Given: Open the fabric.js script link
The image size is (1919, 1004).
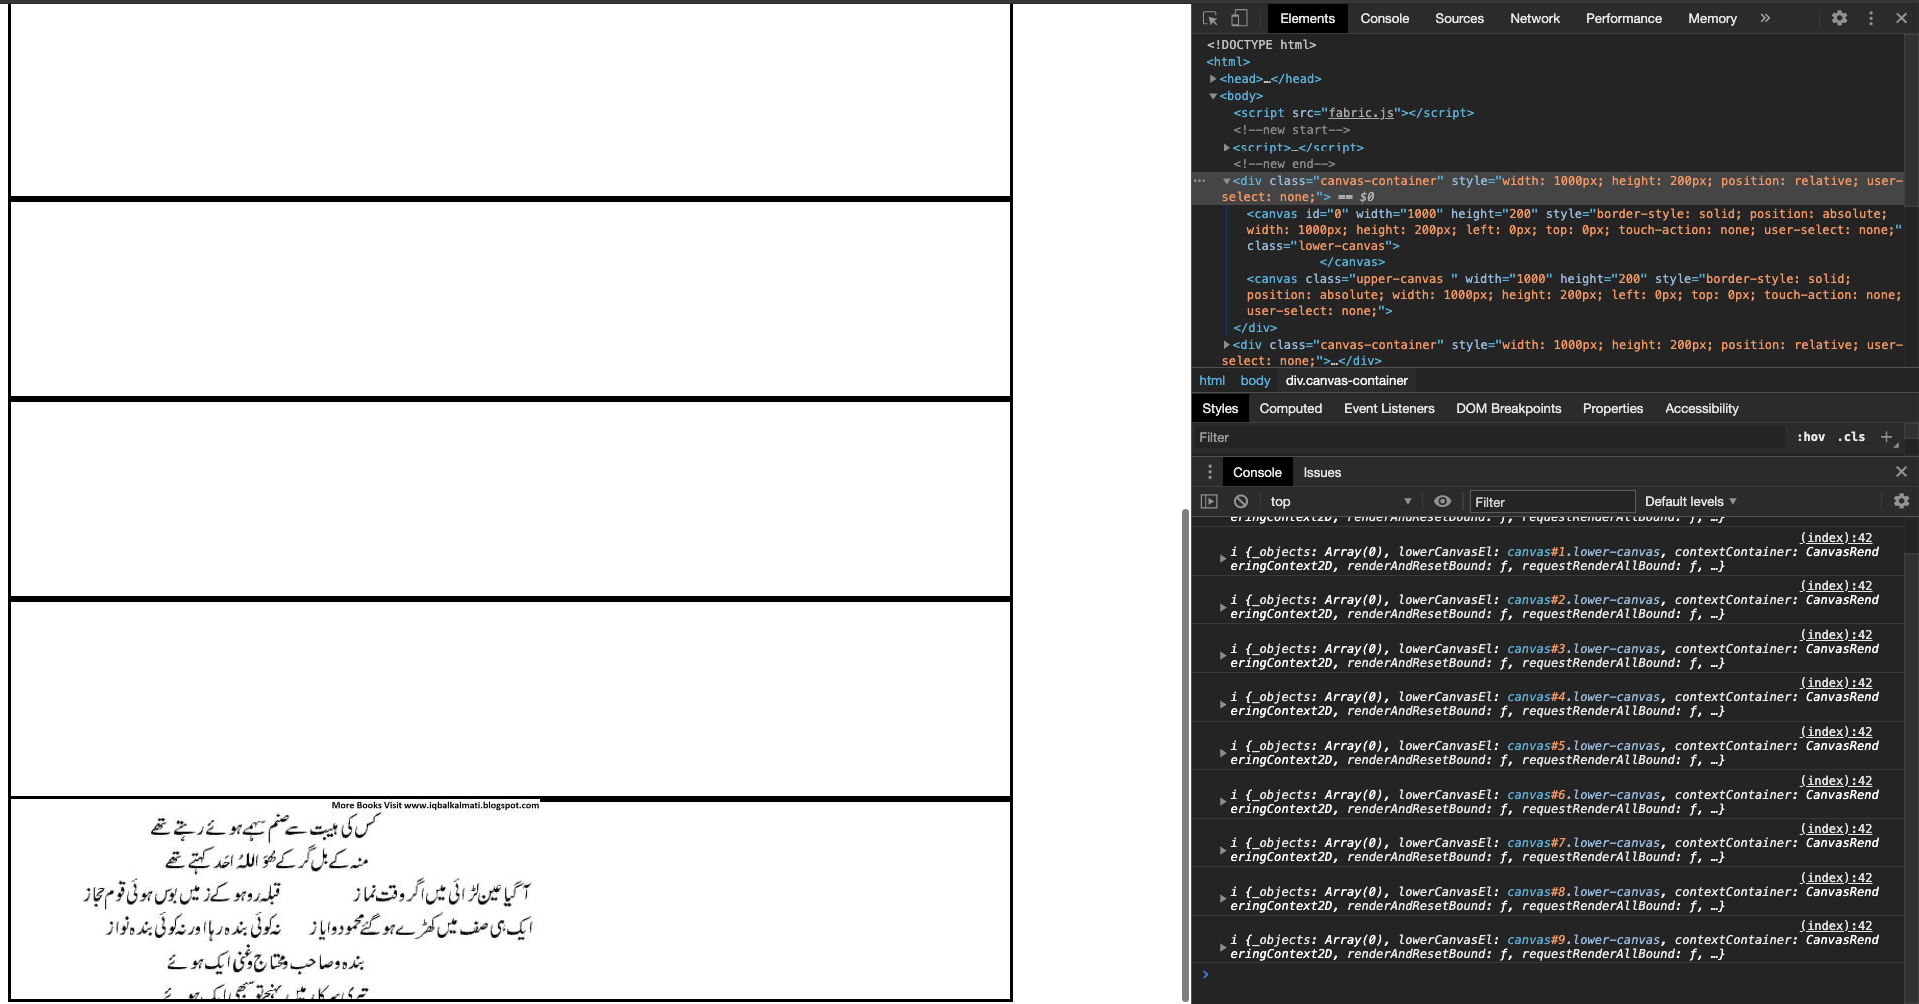Looking at the screenshot, I should pyautogui.click(x=1362, y=113).
